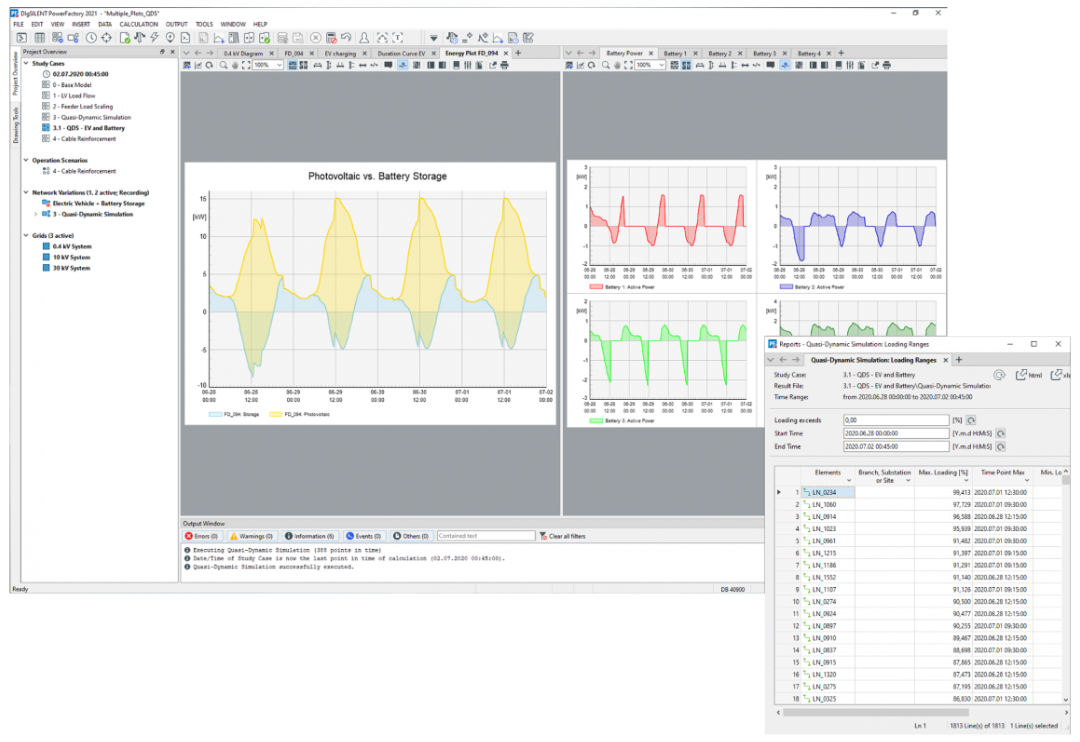Select Electric Vehicle + Battery Storage variation
This screenshot has width=1080, height=742.
98,203
